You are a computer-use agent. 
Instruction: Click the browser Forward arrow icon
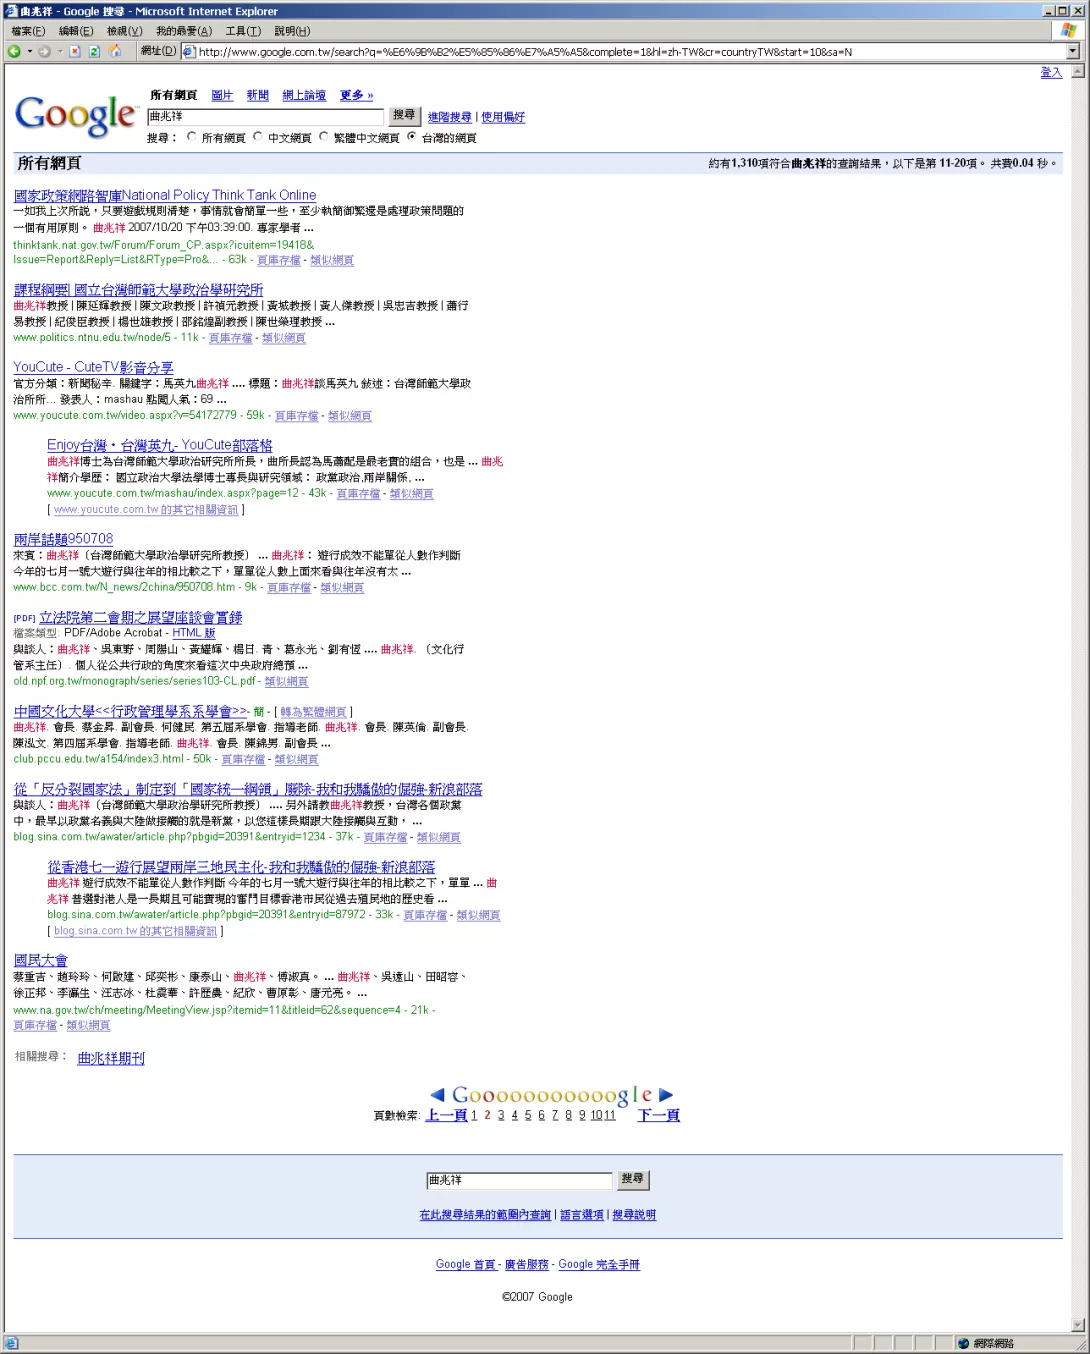(45, 51)
